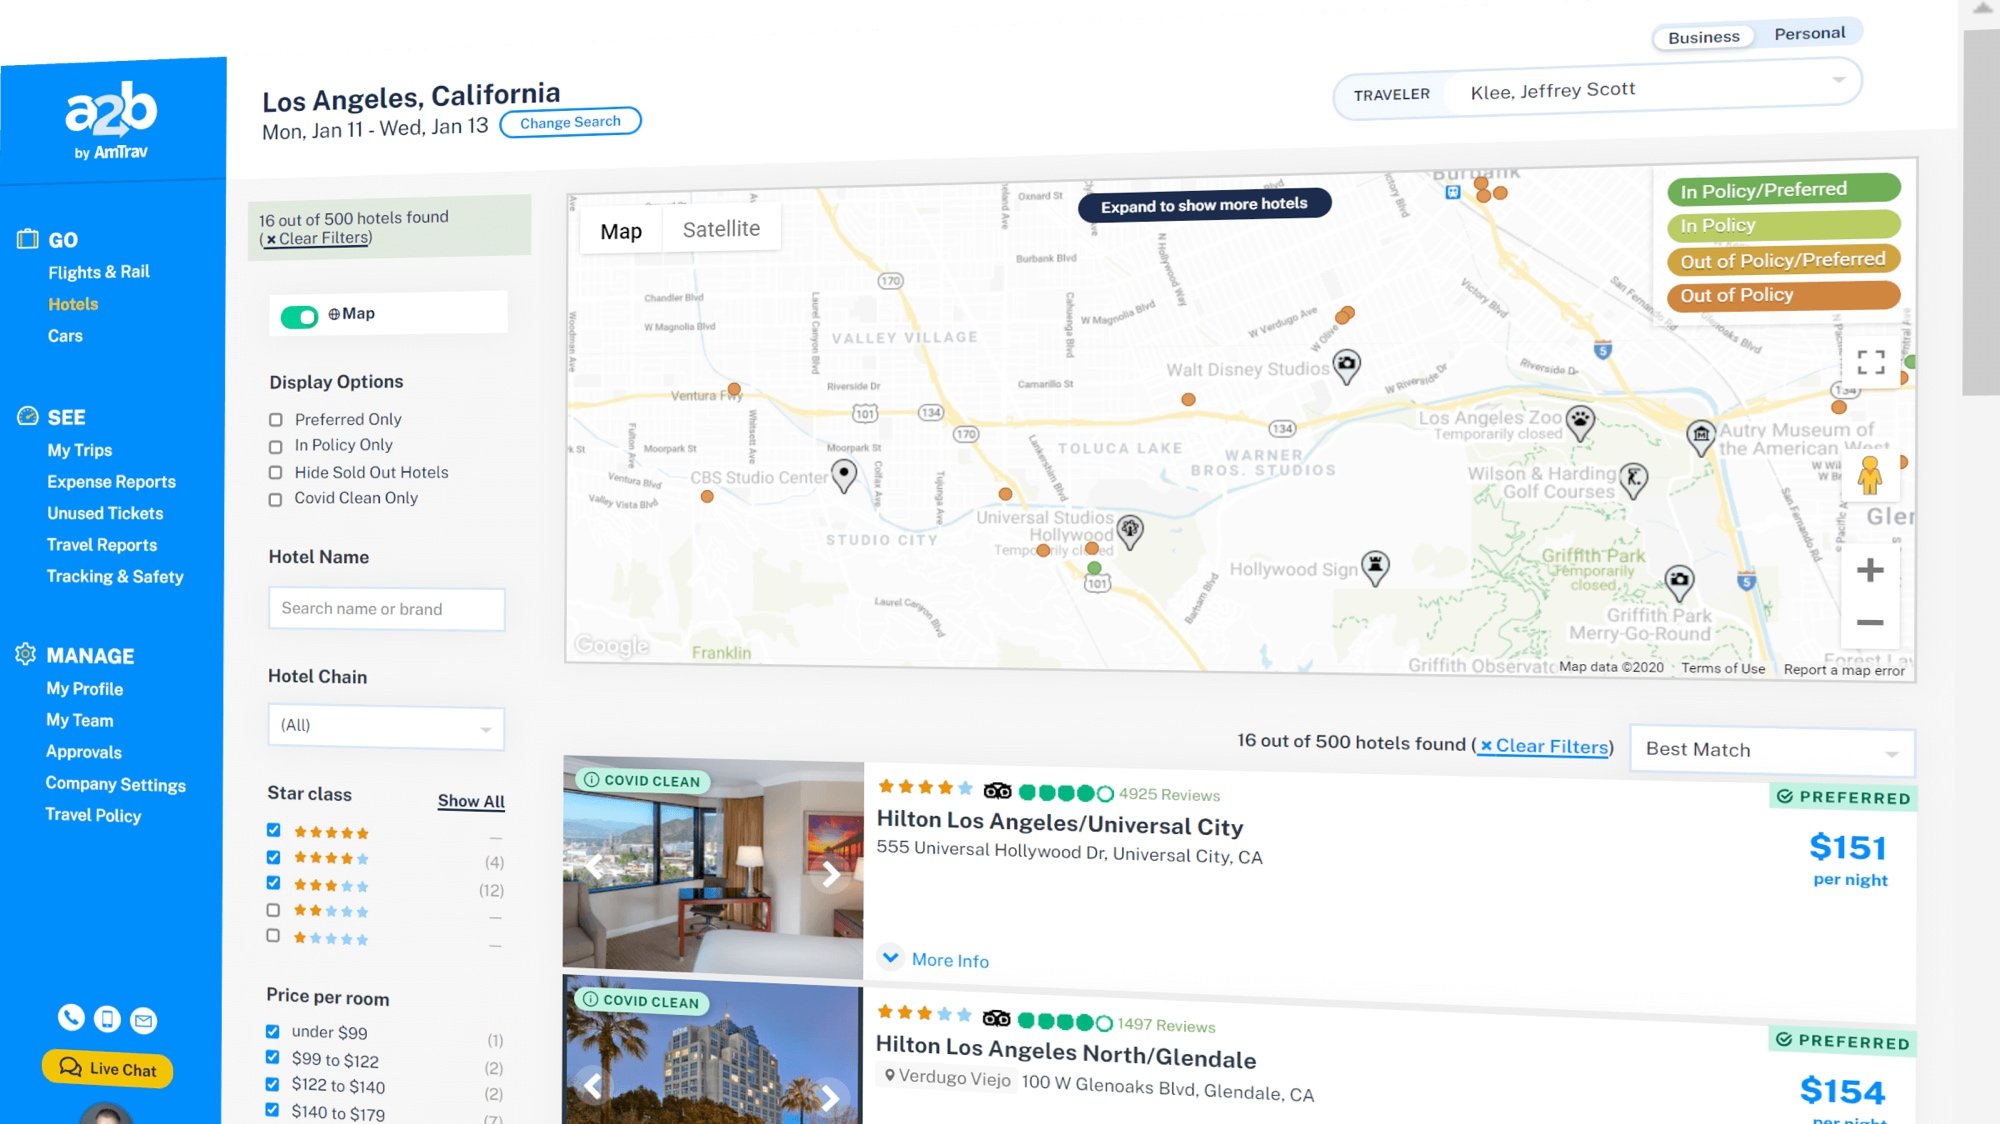Screen dimensions: 2000x1124
Task: Click the mobile device contact icon
Action: click(107, 1019)
